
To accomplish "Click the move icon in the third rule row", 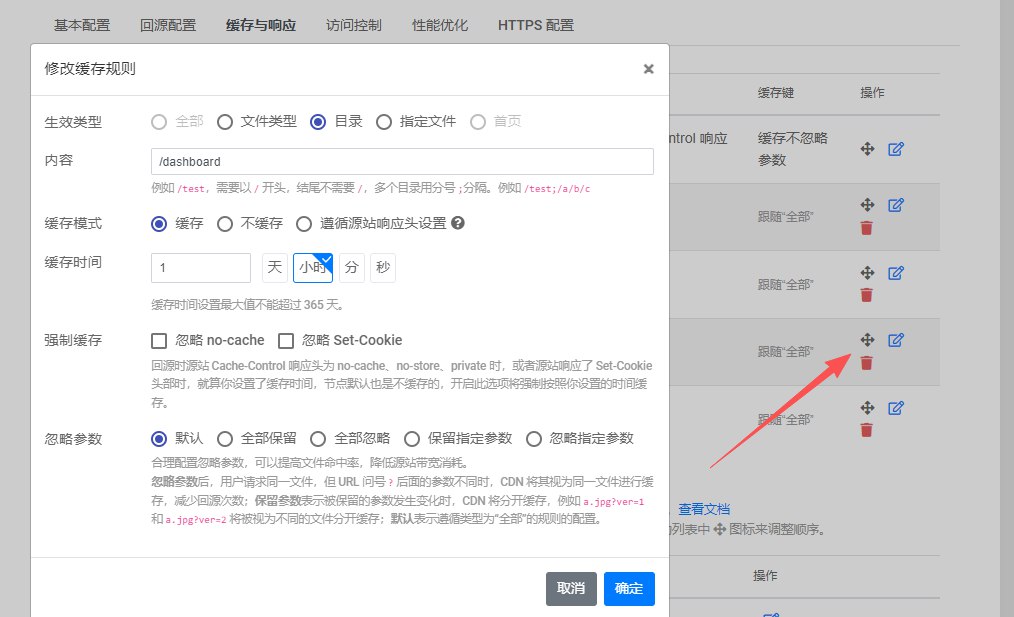I will (x=867, y=273).
